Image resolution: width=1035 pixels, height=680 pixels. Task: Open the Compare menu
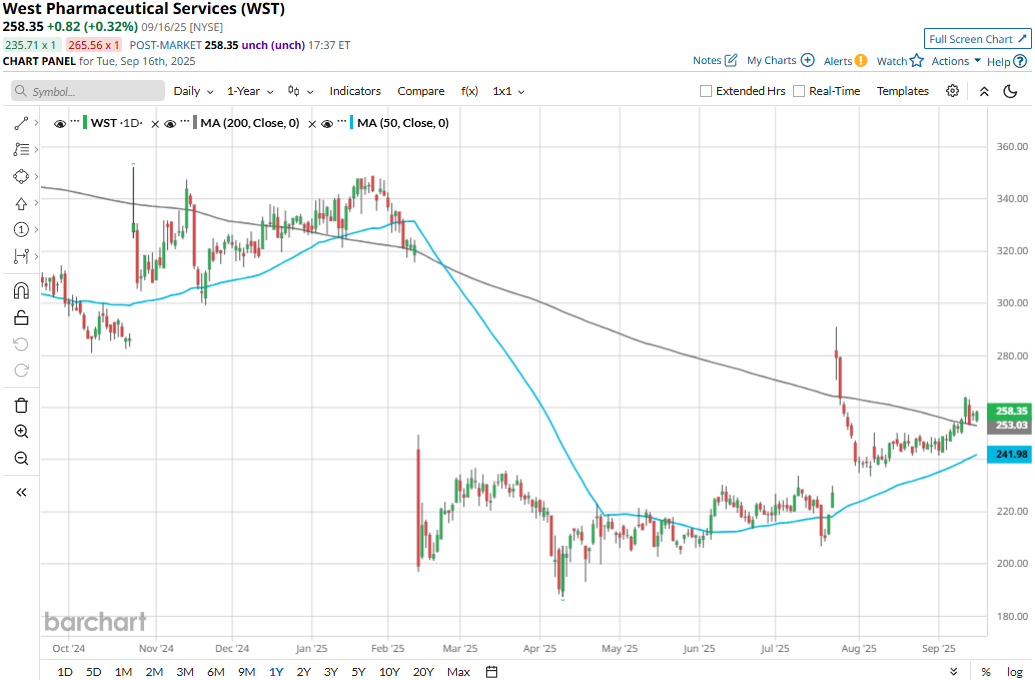tap(420, 91)
